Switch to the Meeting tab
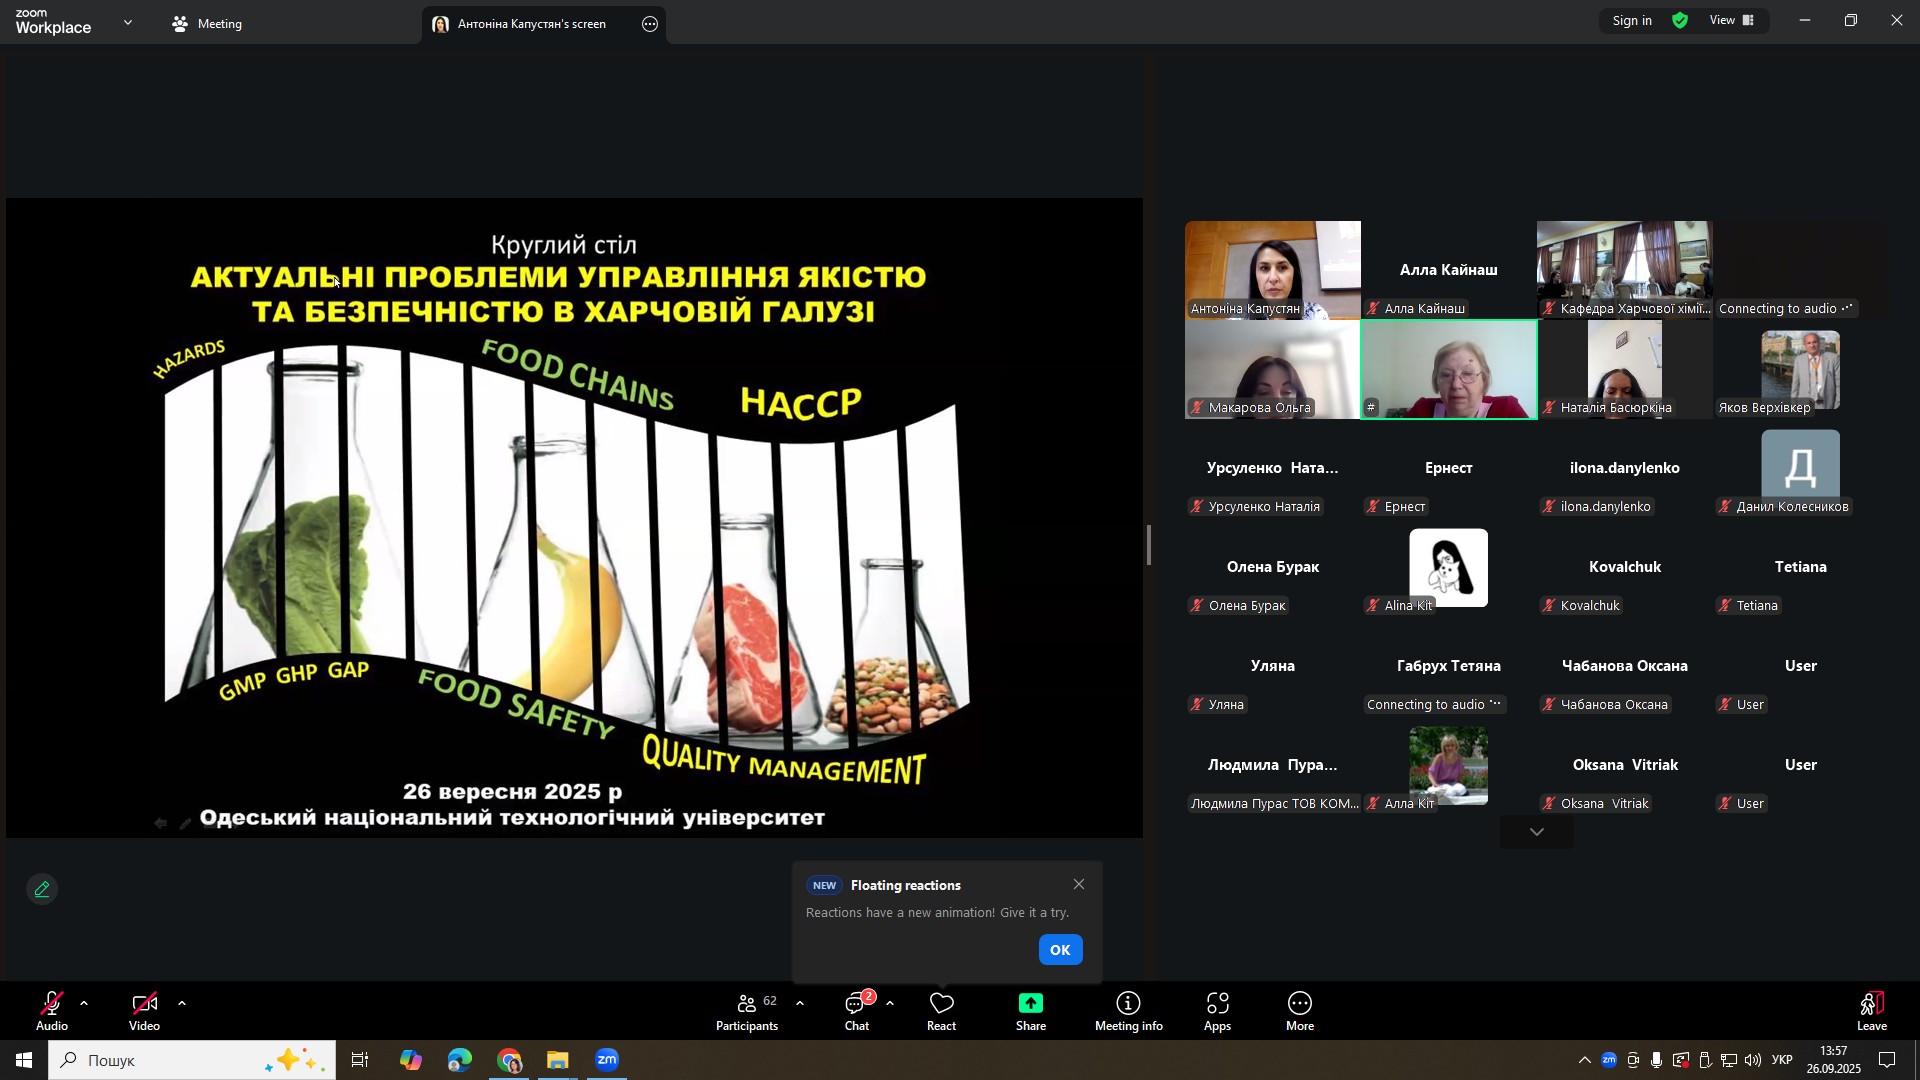 point(208,24)
